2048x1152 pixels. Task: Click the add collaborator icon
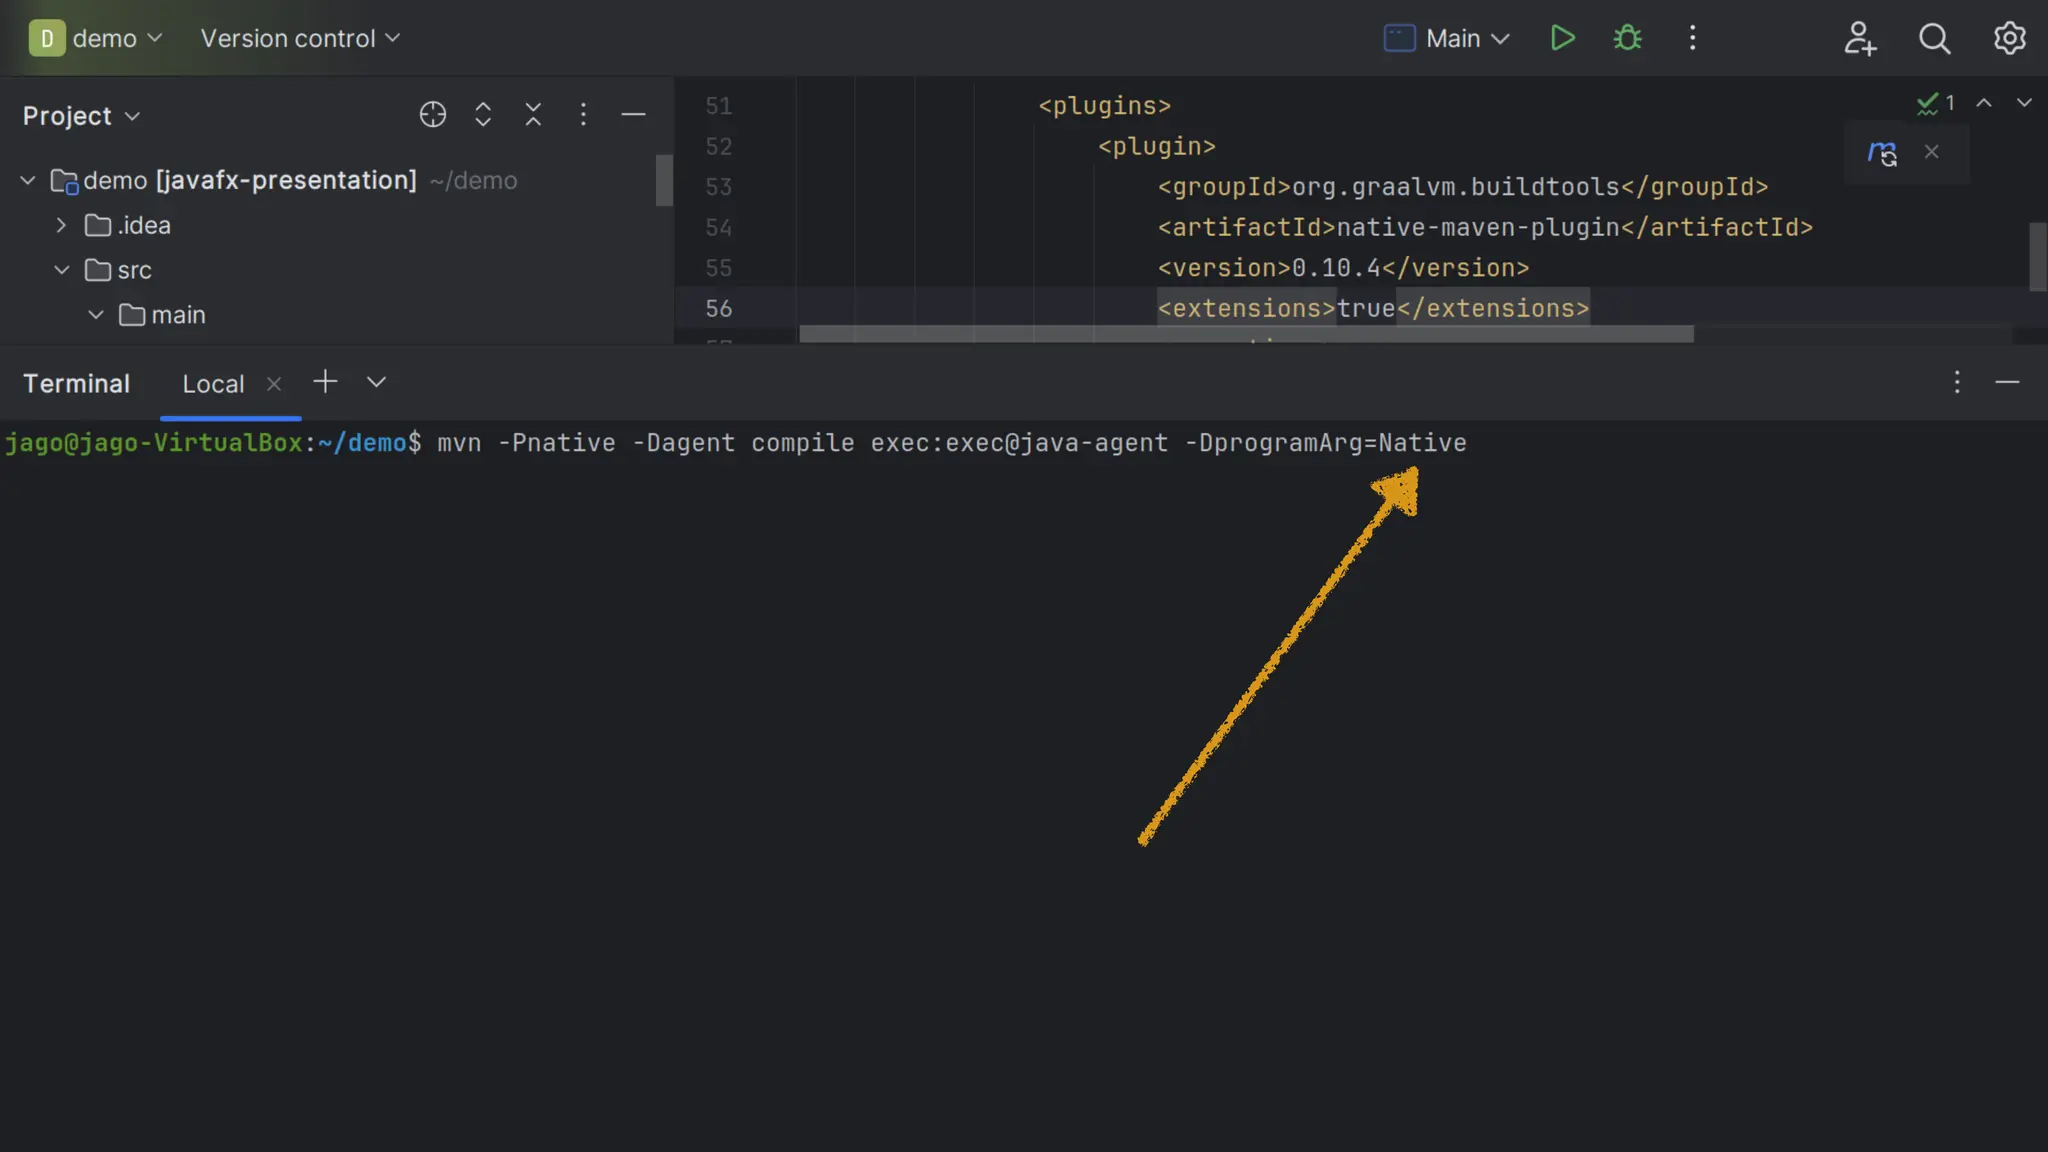[x=1859, y=38]
